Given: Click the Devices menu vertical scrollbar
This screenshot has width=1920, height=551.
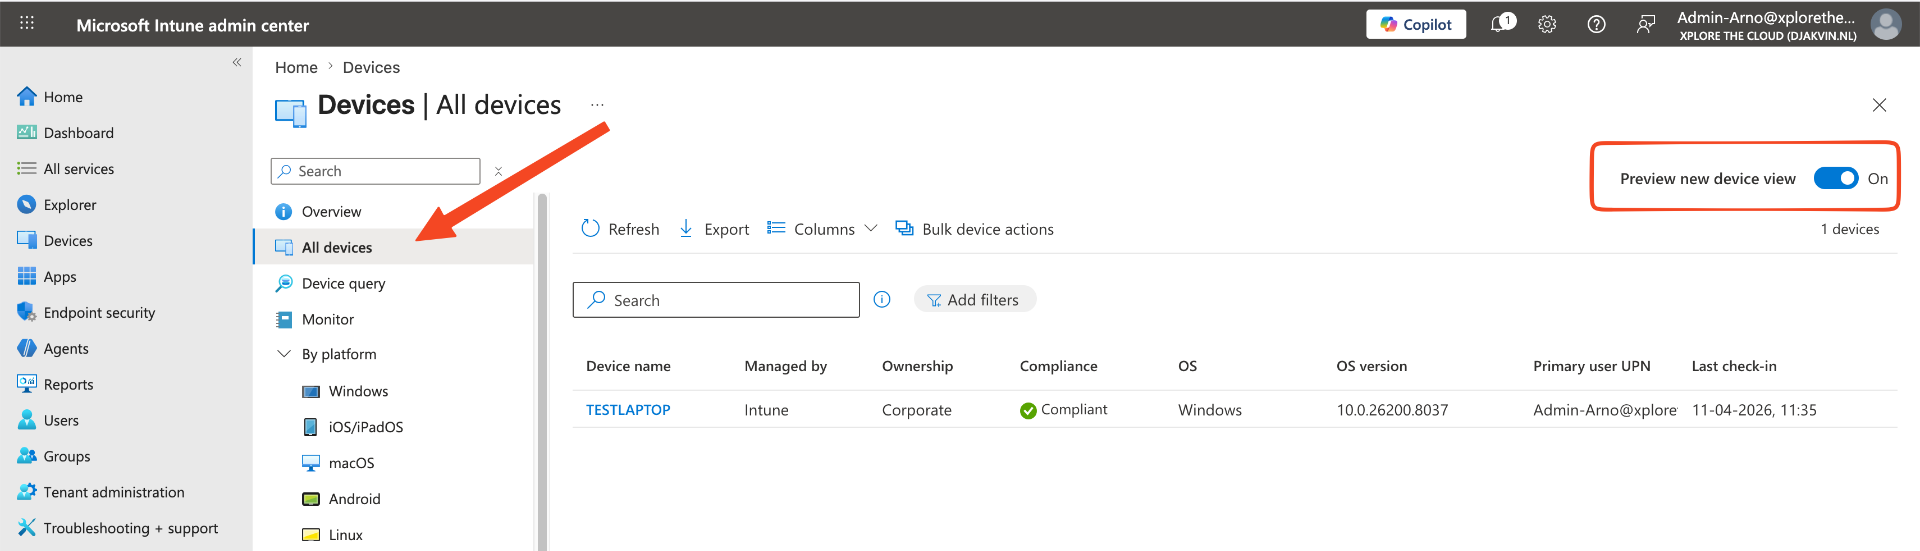Looking at the screenshot, I should coord(542,372).
